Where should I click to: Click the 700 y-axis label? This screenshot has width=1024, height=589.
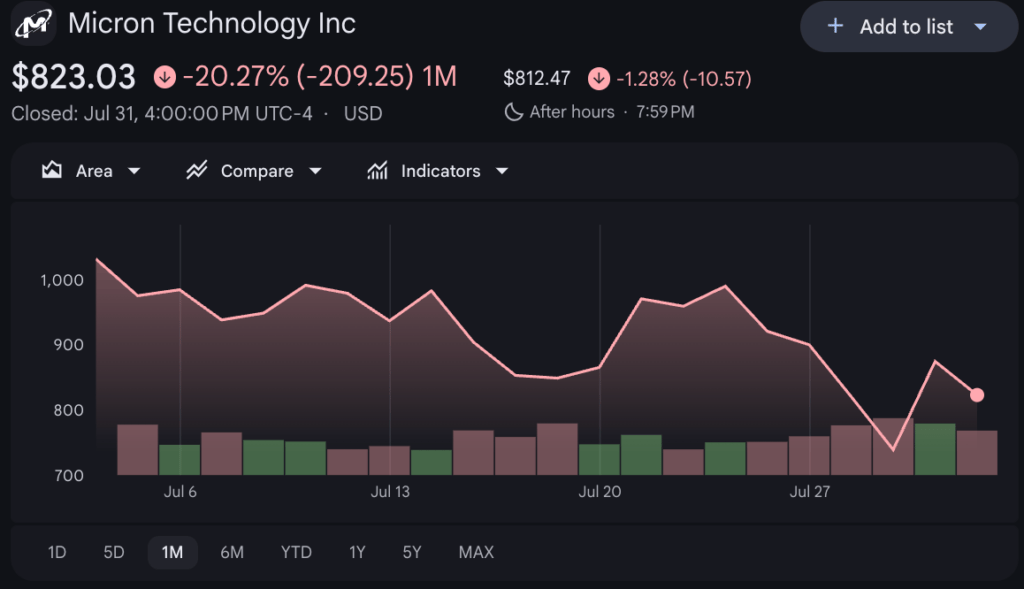(69, 475)
